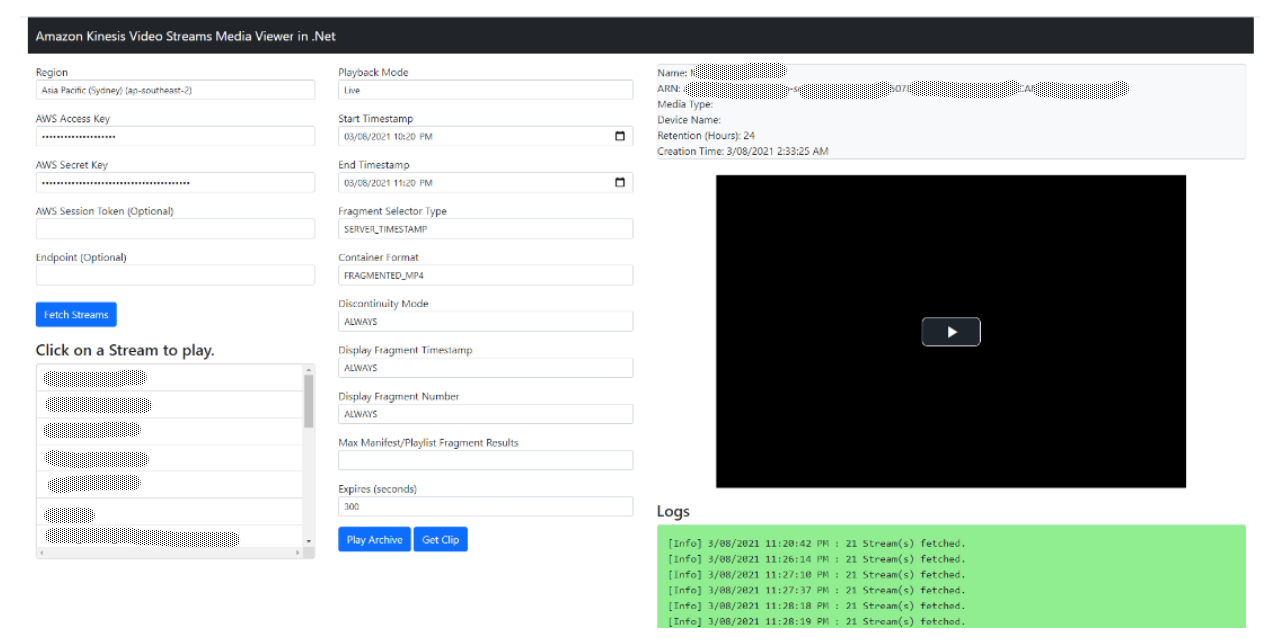Open the Container Format dropdown
The width and height of the screenshot is (1280, 640).
click(485, 274)
